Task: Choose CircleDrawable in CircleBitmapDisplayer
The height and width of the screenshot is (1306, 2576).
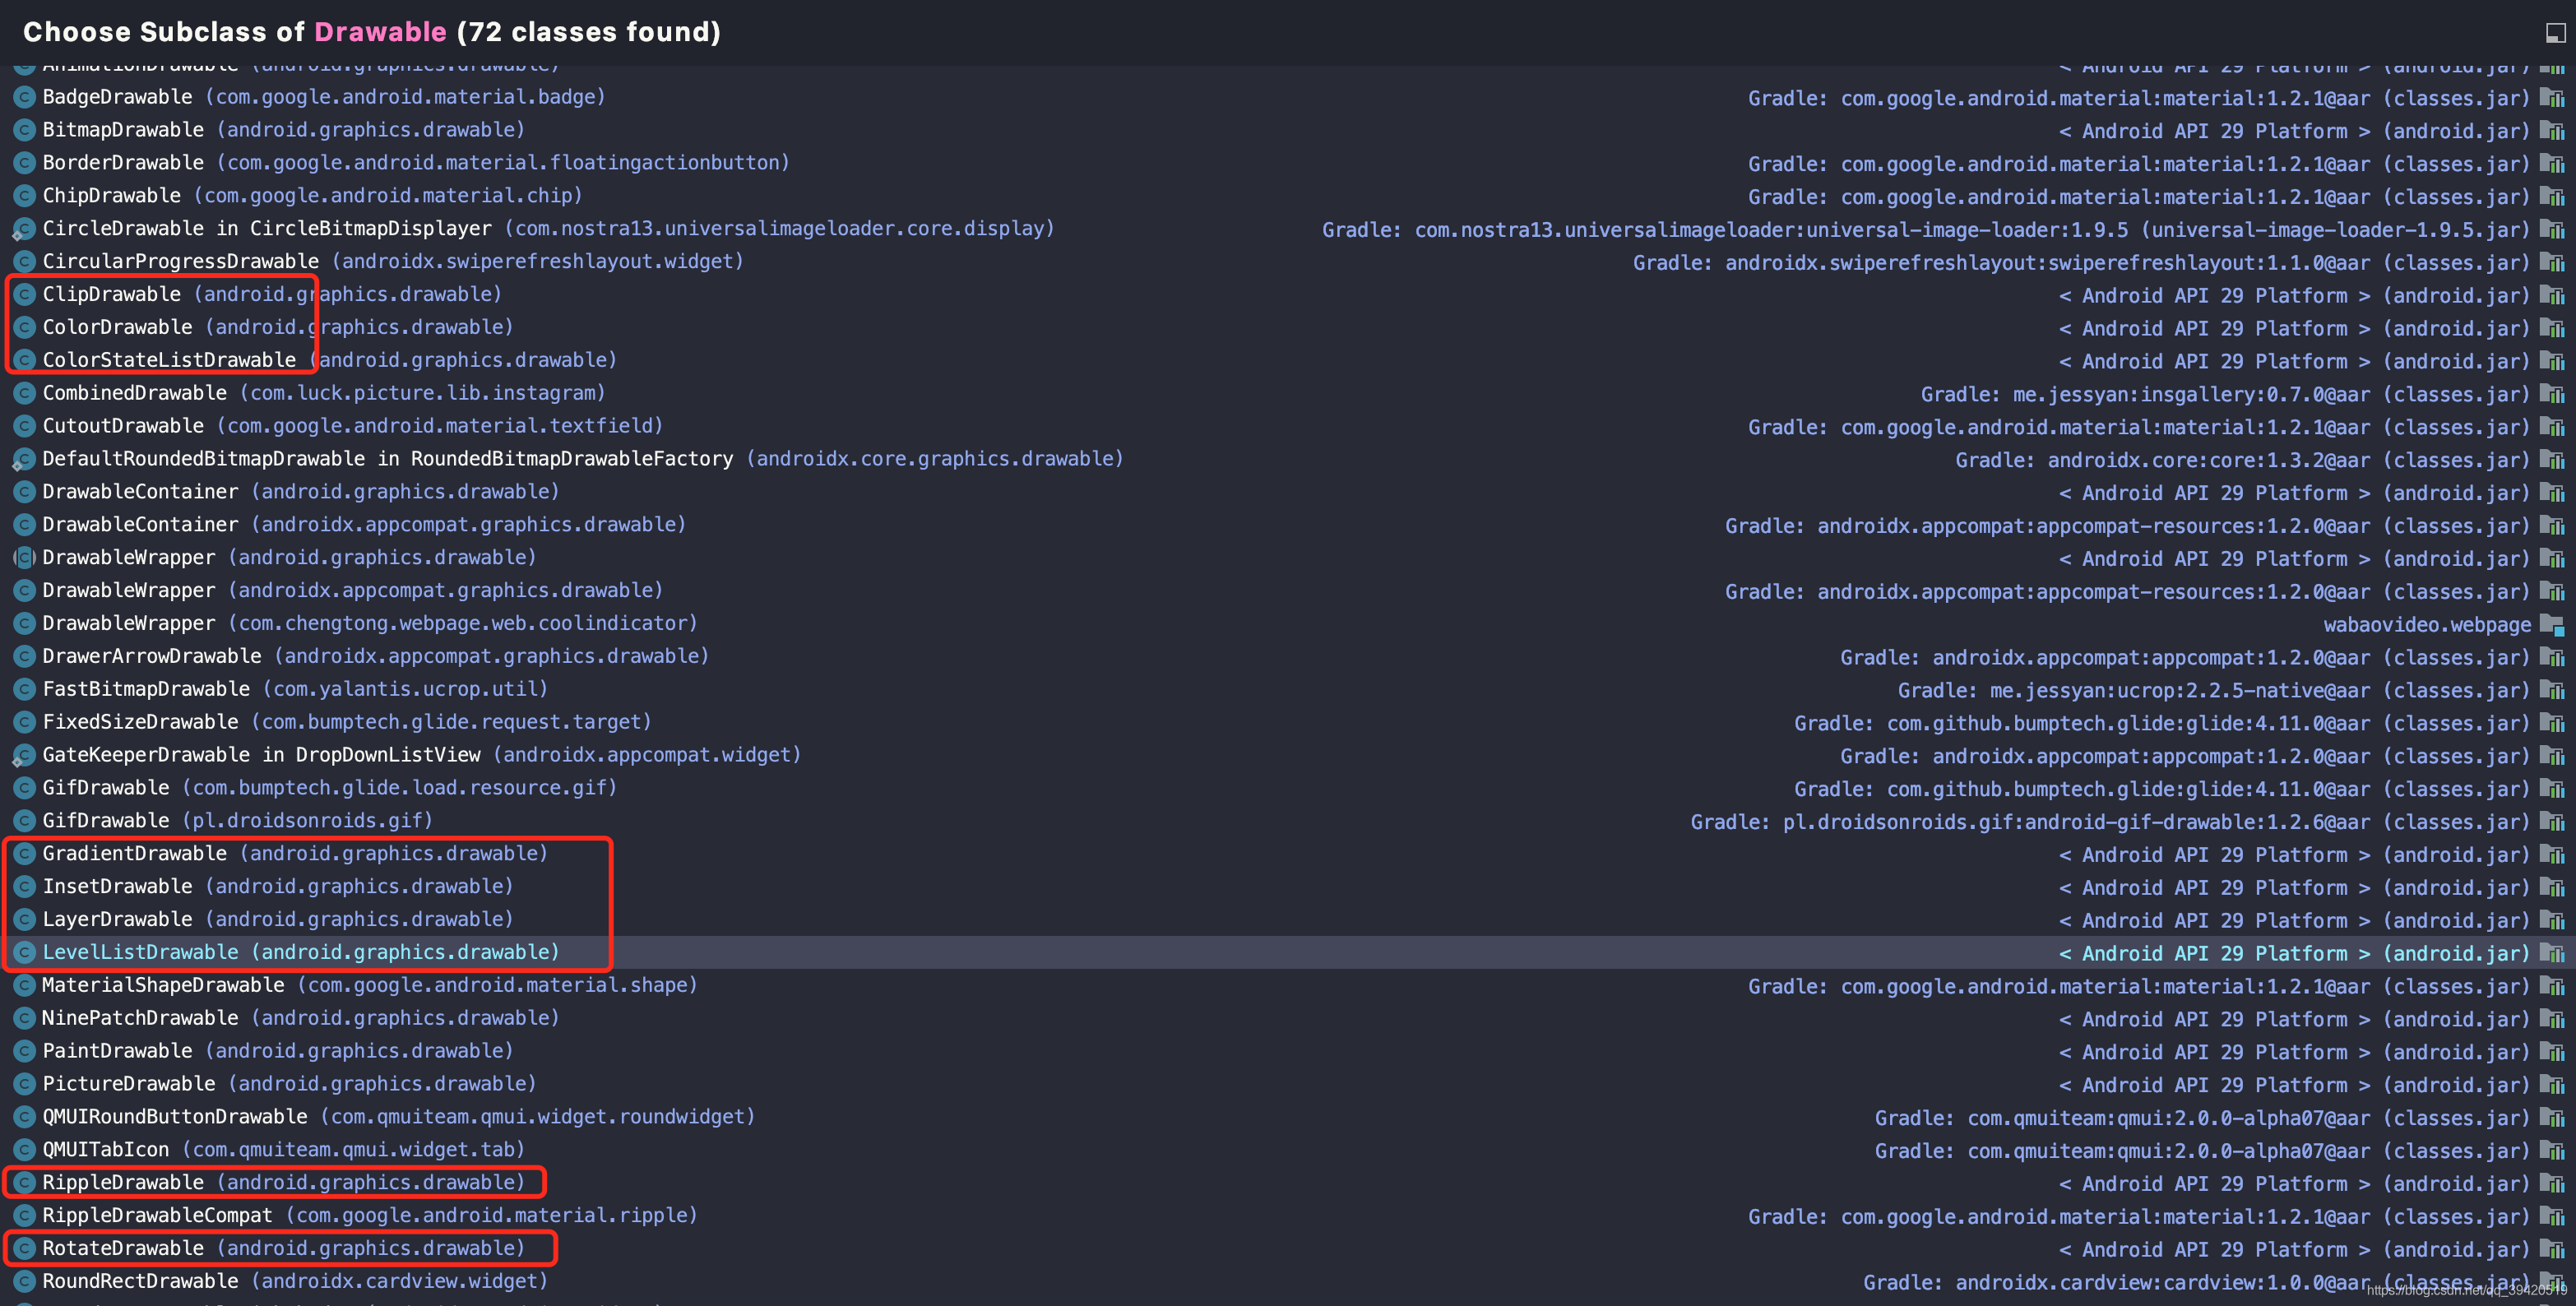Action: tap(1288, 229)
